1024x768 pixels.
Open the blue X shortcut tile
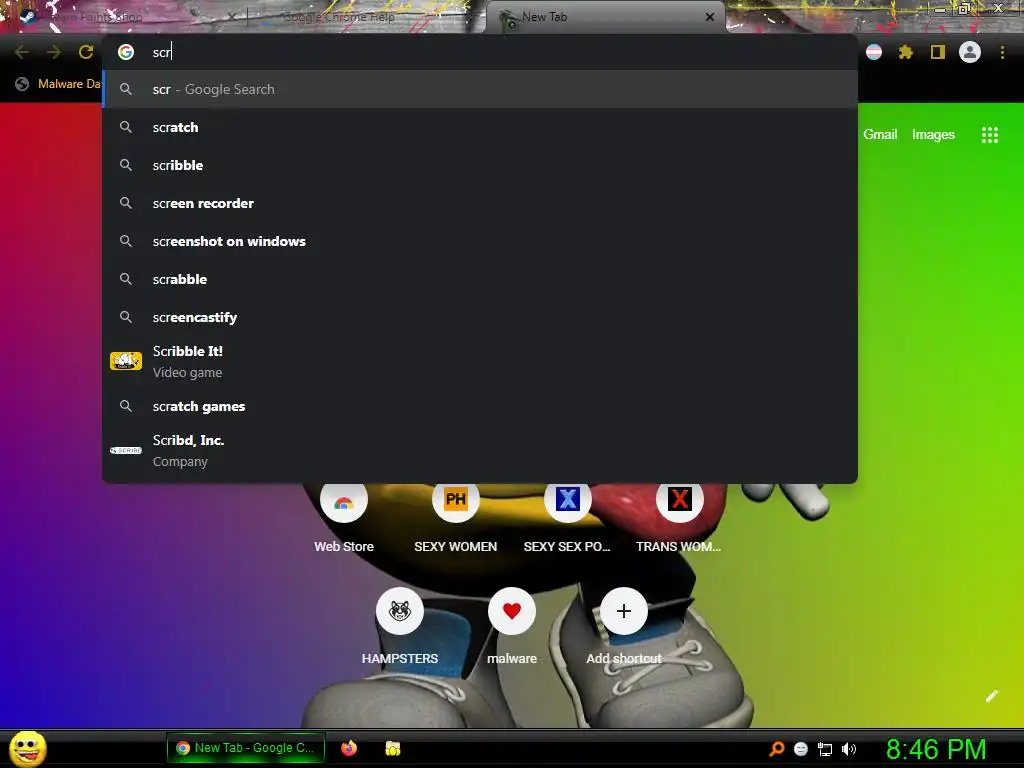568,517
